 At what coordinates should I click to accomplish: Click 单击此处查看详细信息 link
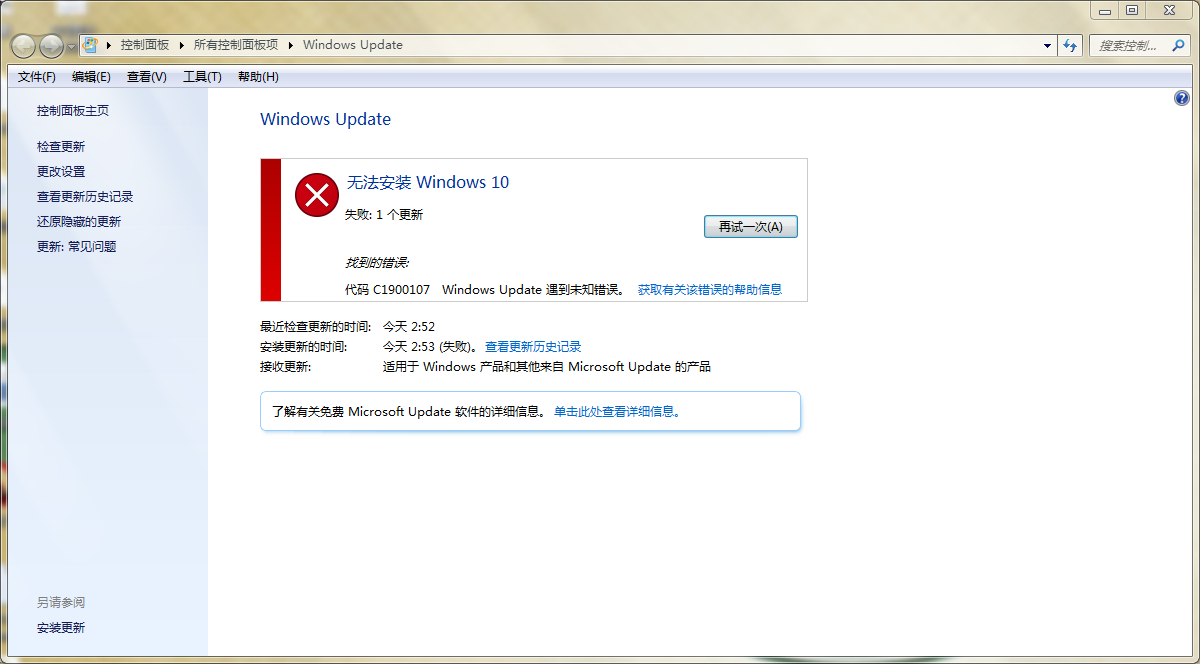tap(617, 411)
